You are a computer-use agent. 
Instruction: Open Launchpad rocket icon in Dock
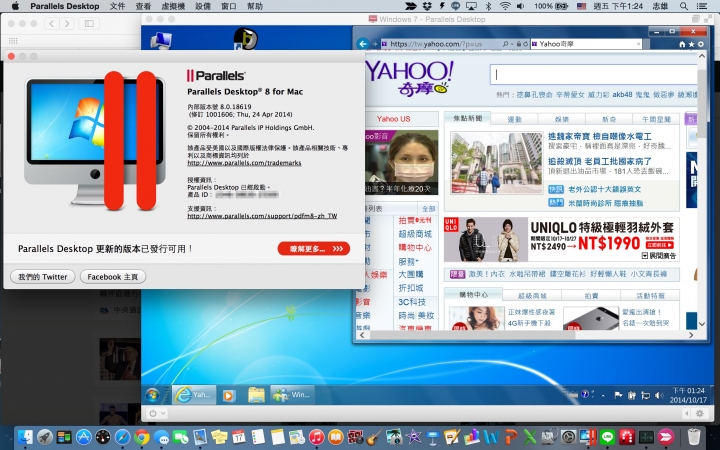click(45, 437)
